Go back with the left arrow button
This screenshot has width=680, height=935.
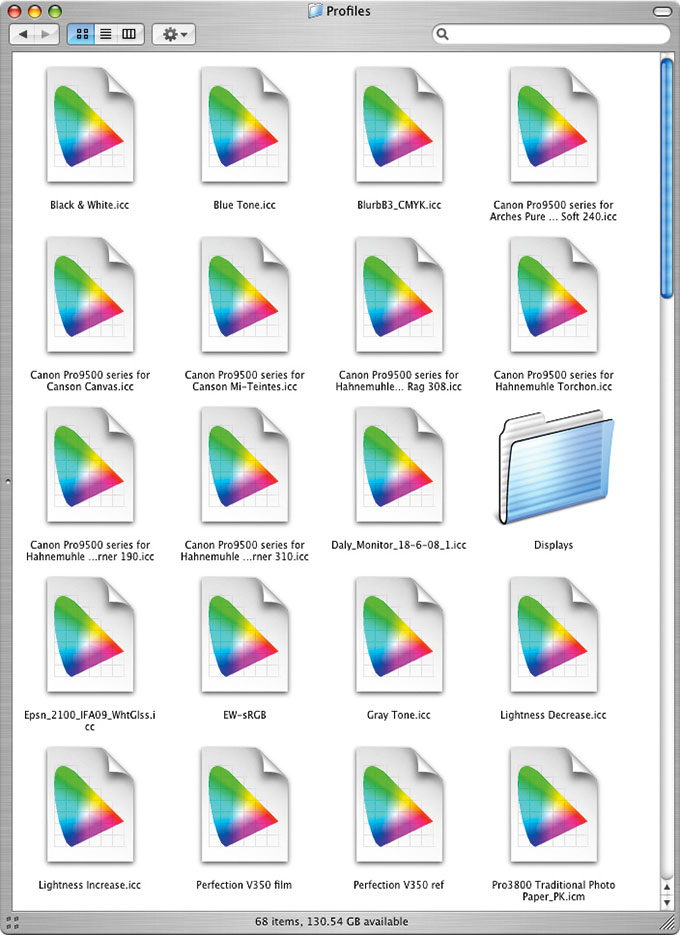pyautogui.click(x=22, y=34)
